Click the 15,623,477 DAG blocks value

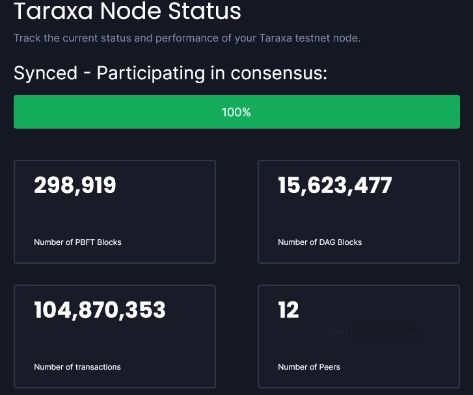[335, 185]
